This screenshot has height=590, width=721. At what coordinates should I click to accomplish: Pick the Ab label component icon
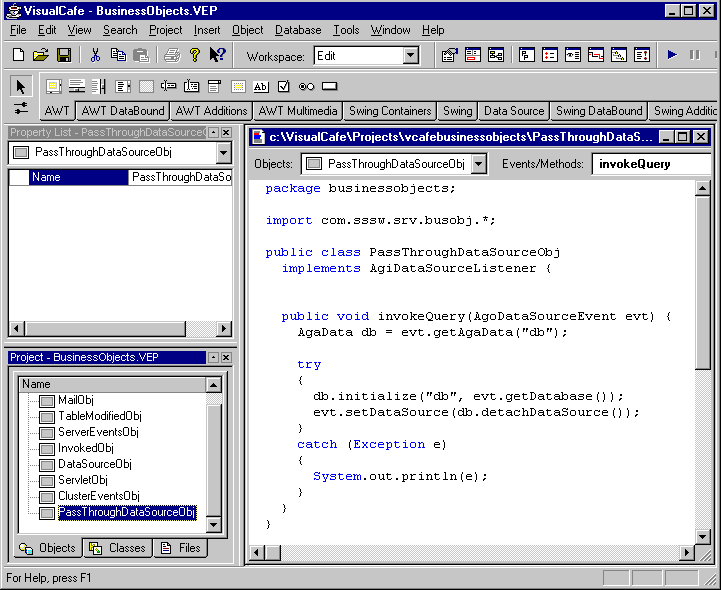[261, 86]
